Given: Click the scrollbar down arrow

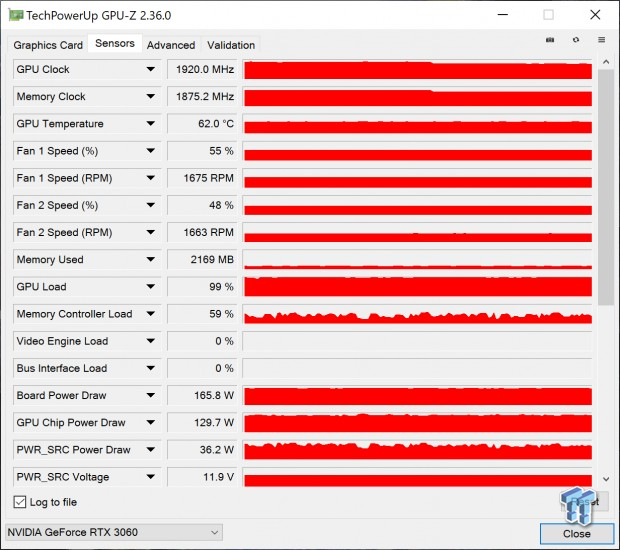Looking at the screenshot, I should tap(606, 479).
